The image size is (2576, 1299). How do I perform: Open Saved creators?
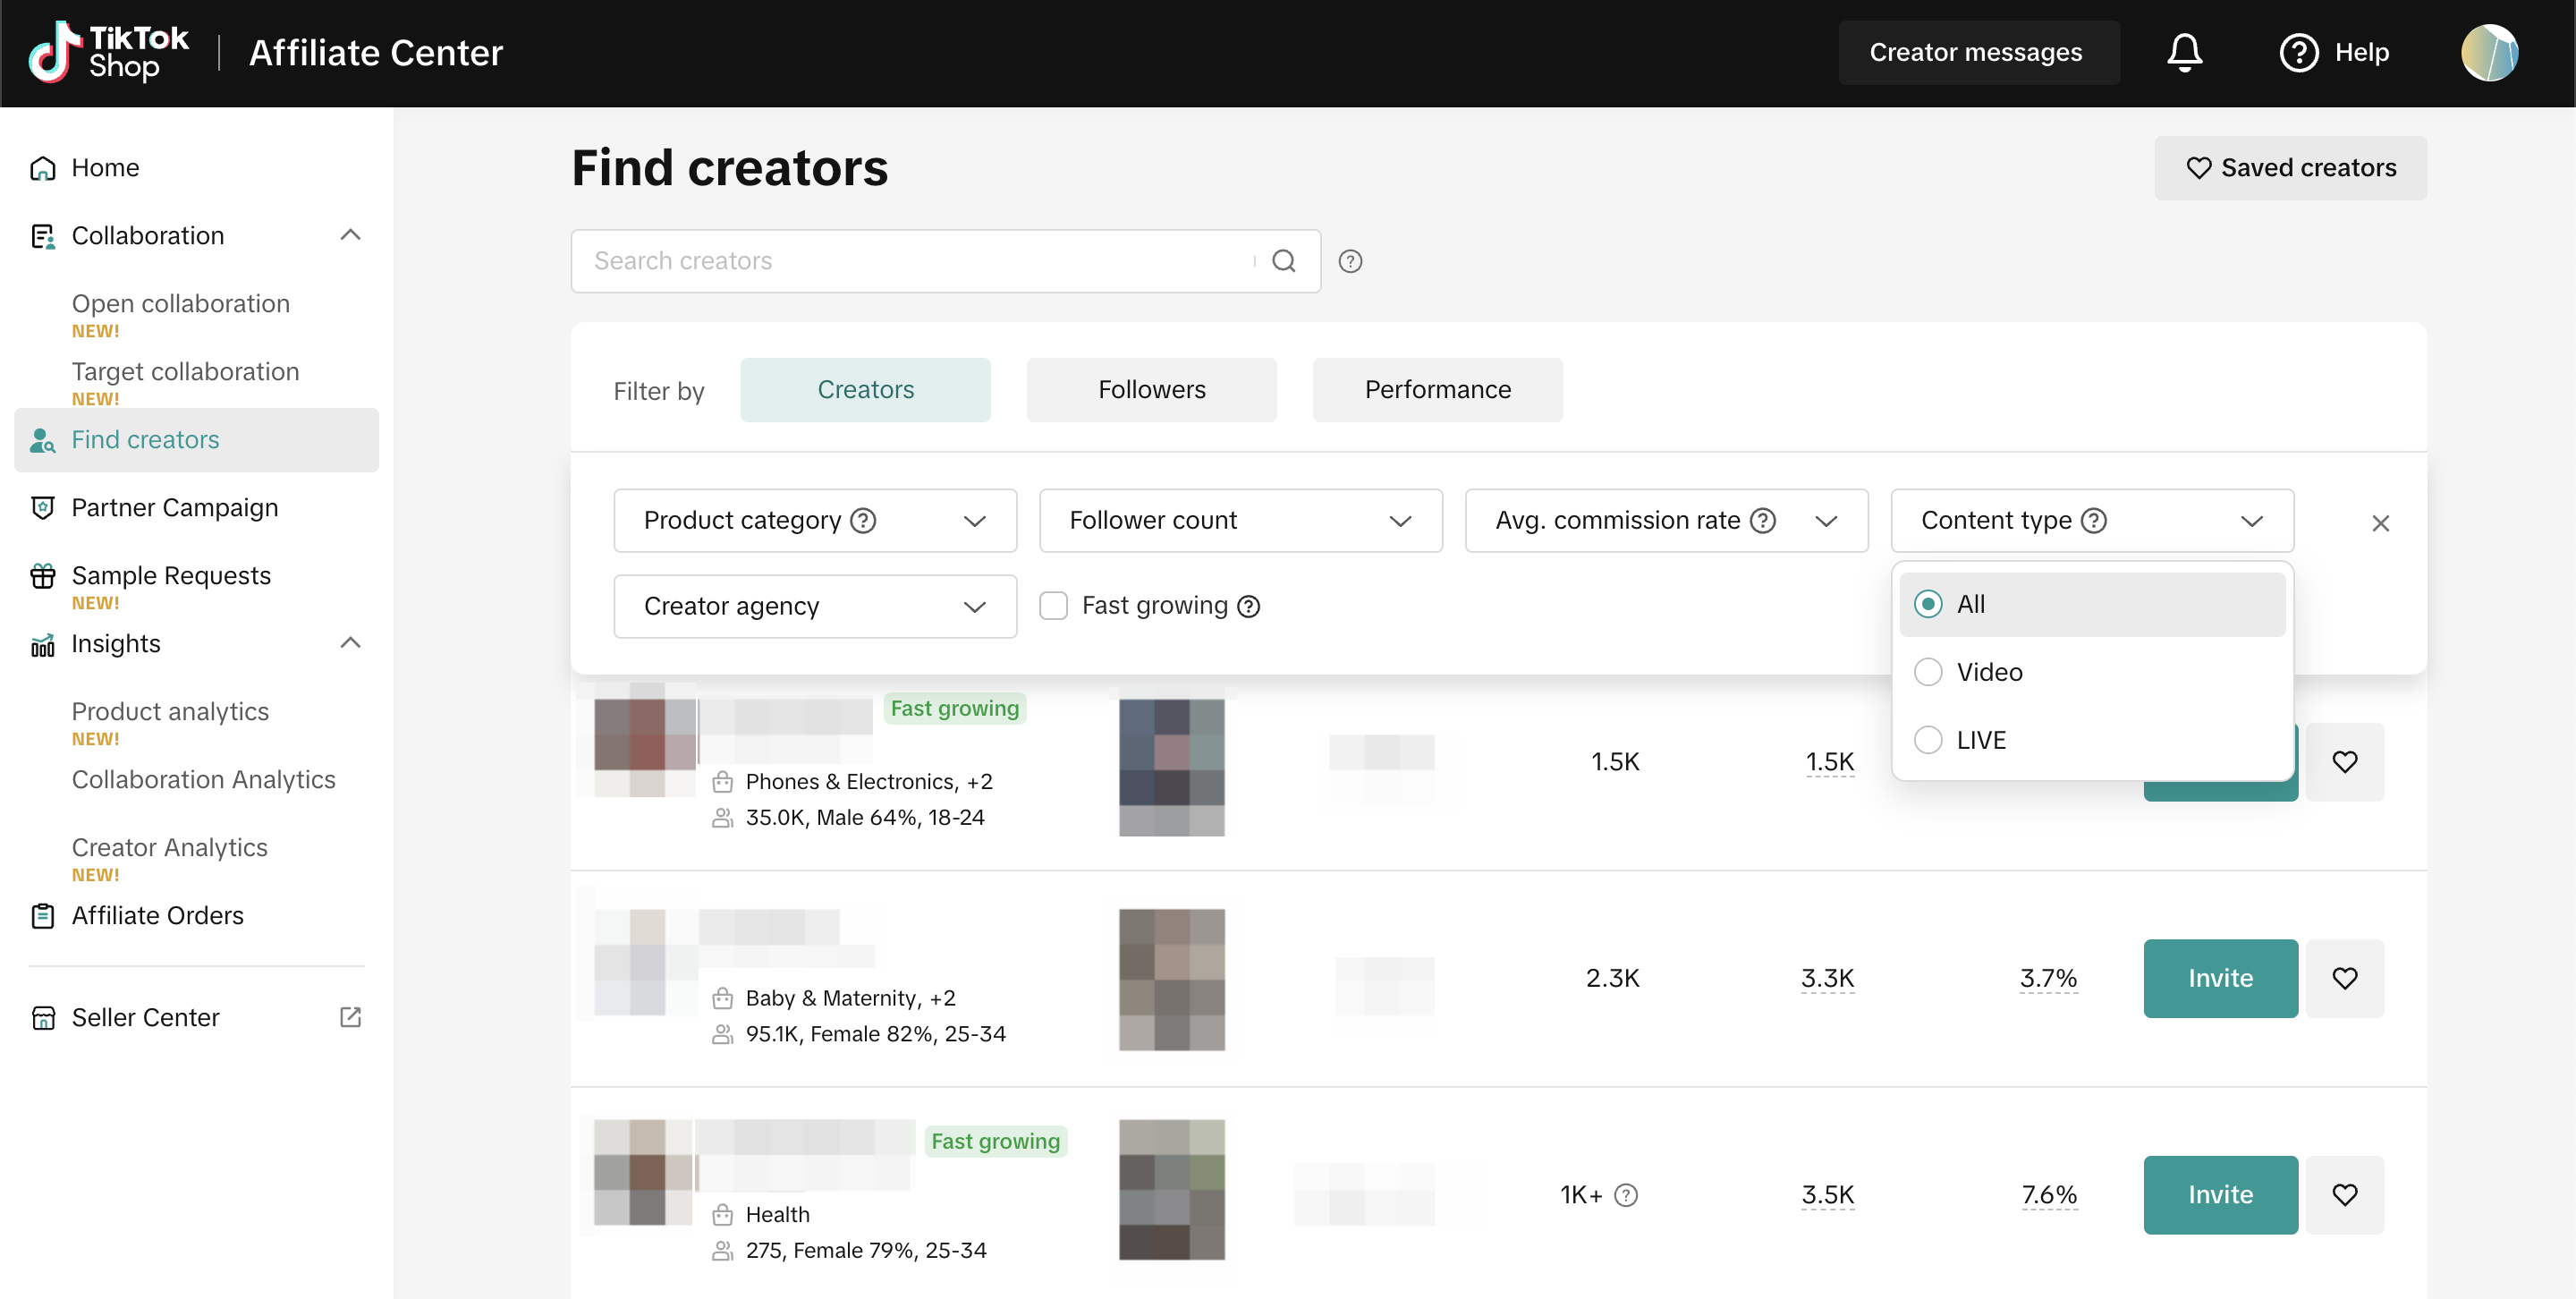2290,168
